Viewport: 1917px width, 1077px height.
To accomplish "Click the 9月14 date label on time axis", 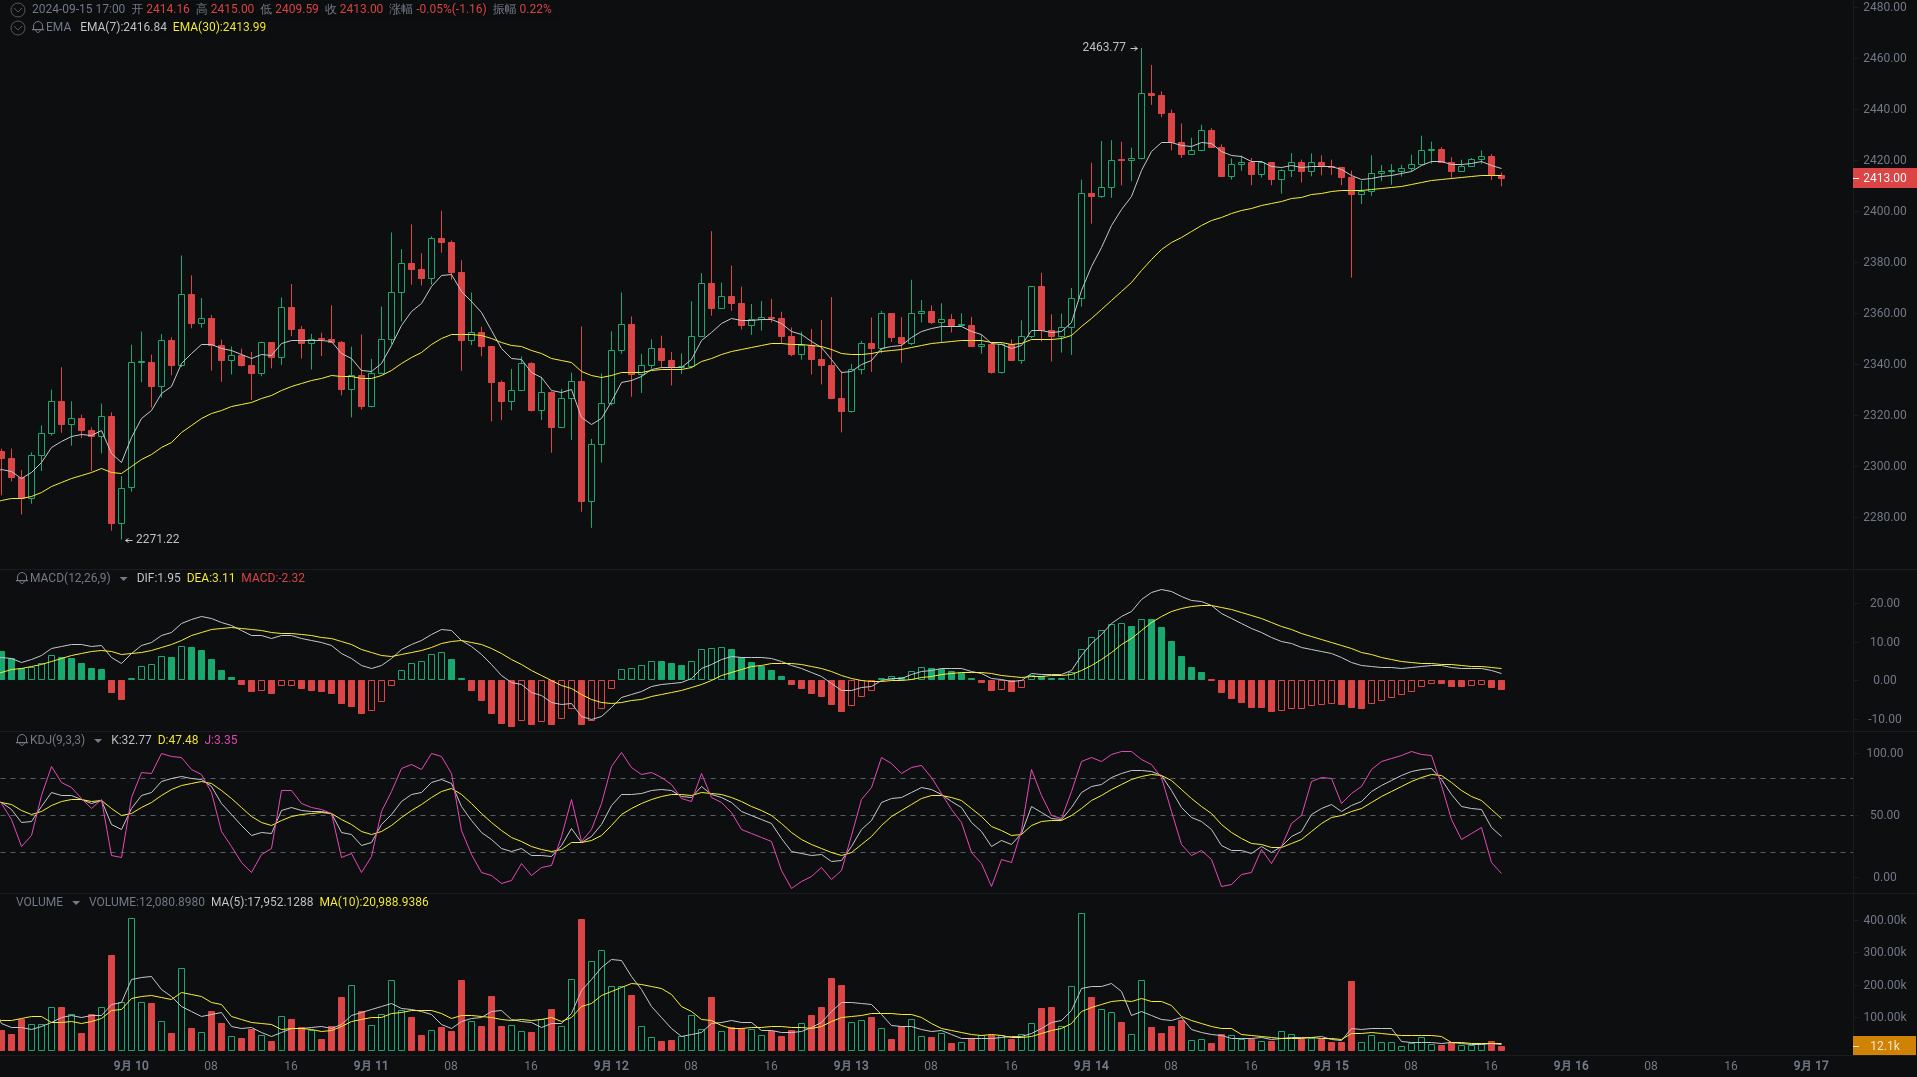I will point(1091,1066).
